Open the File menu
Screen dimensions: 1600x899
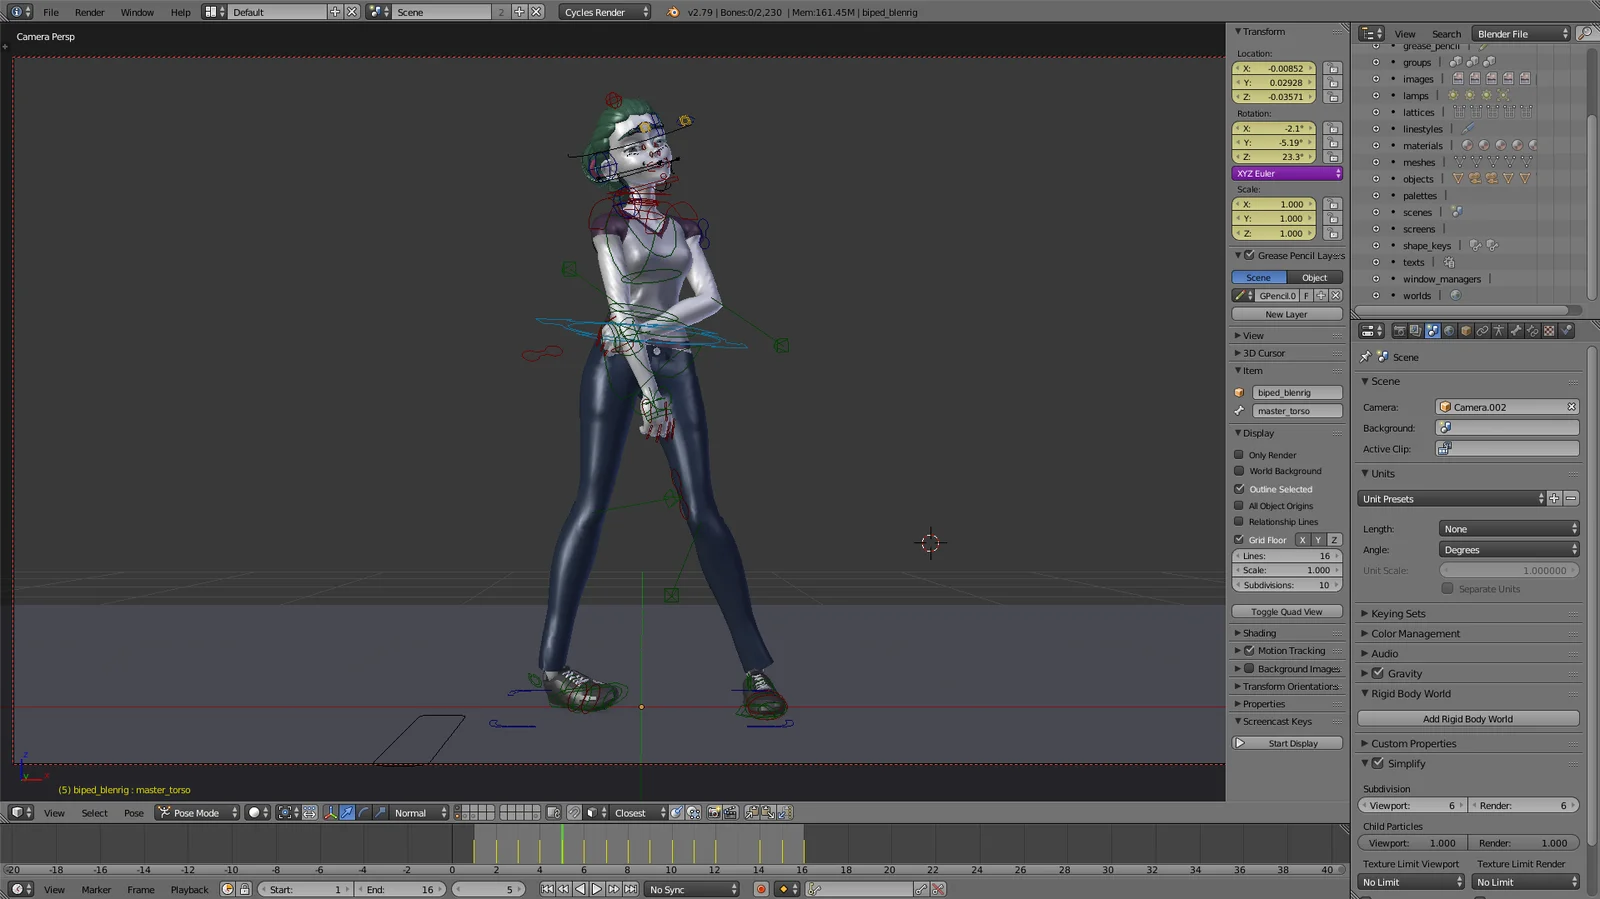(51, 12)
